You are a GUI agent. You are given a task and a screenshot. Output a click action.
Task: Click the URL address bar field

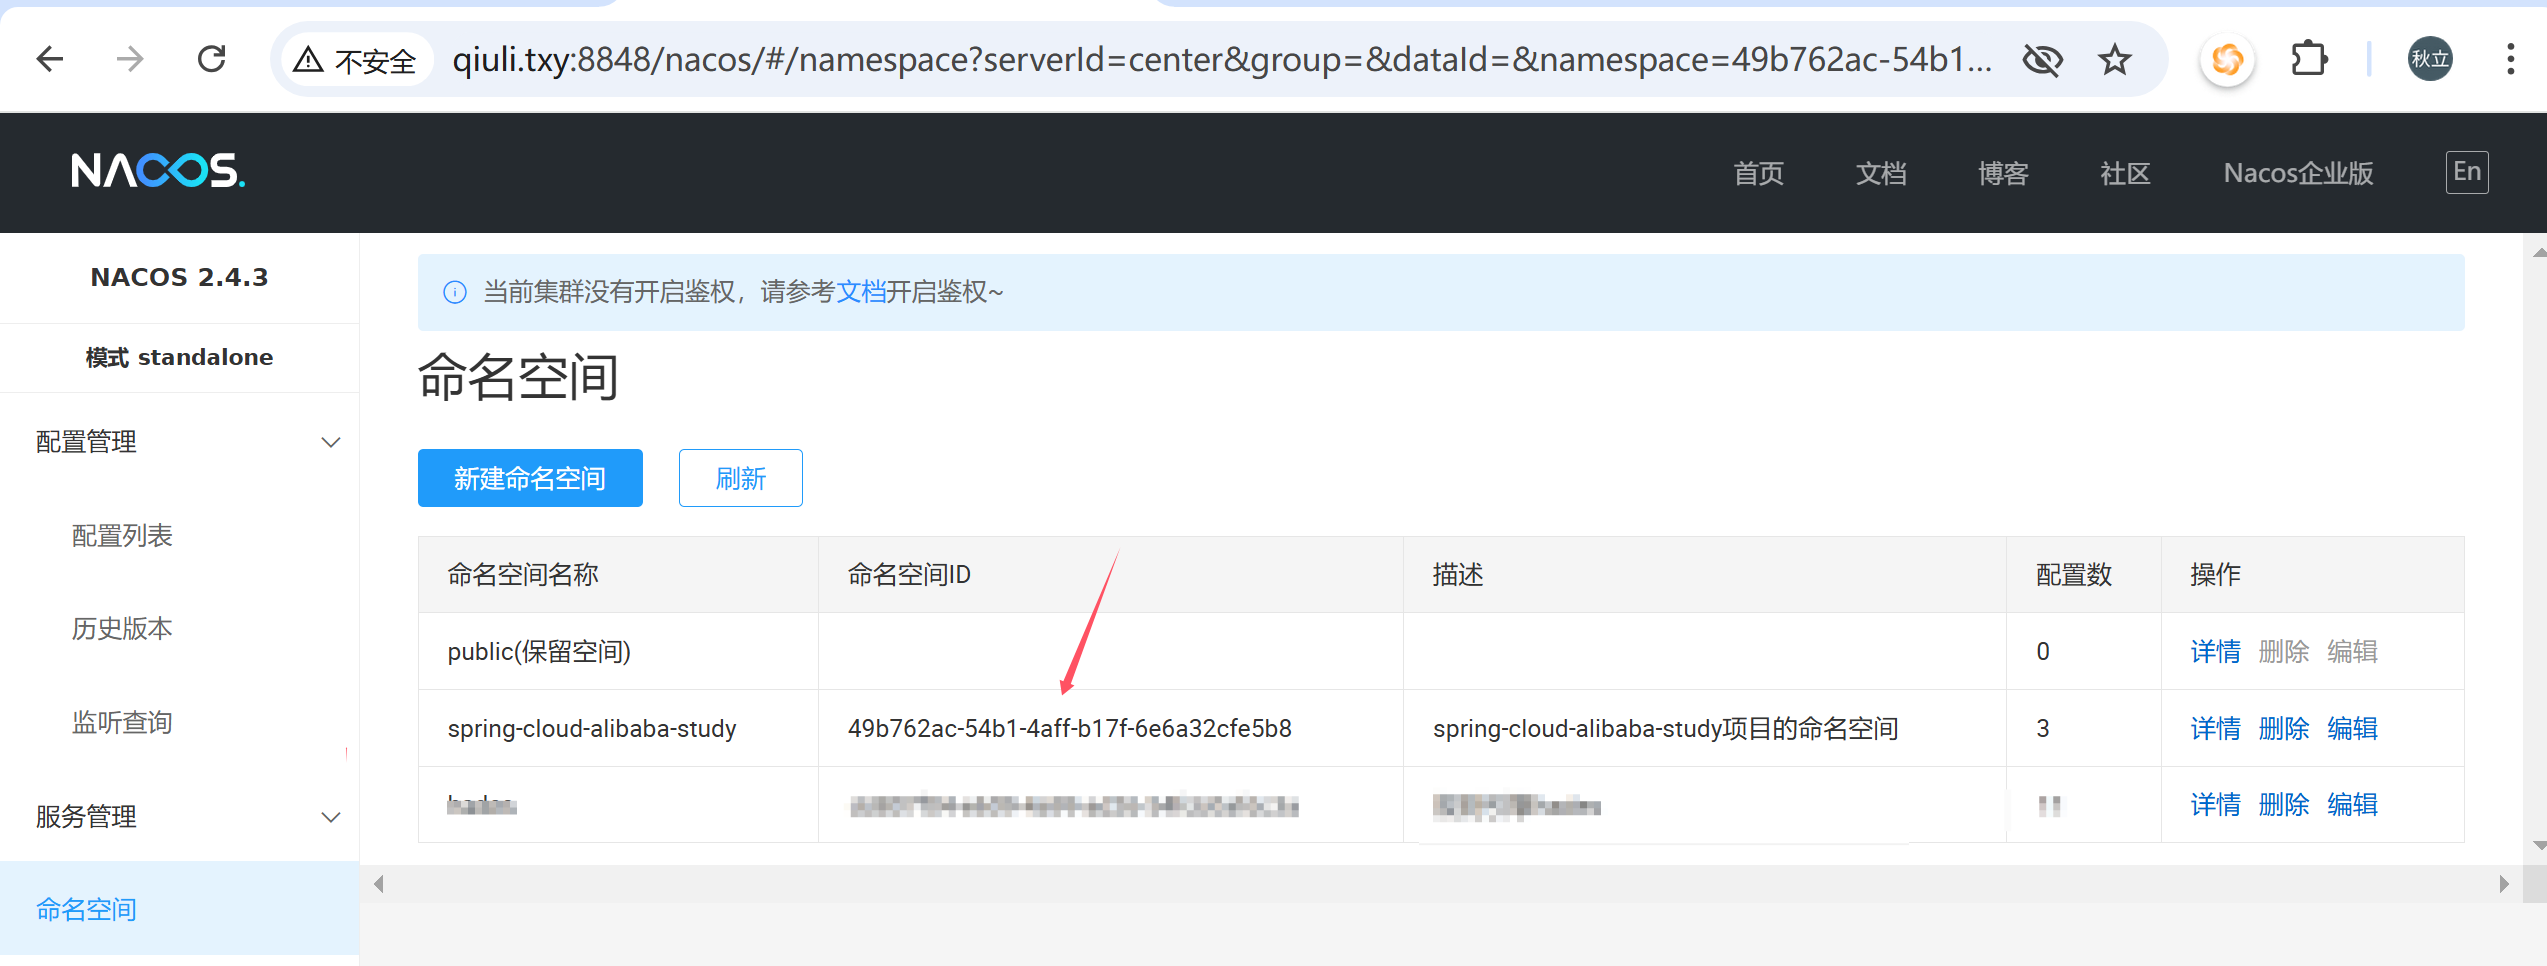(1220, 61)
